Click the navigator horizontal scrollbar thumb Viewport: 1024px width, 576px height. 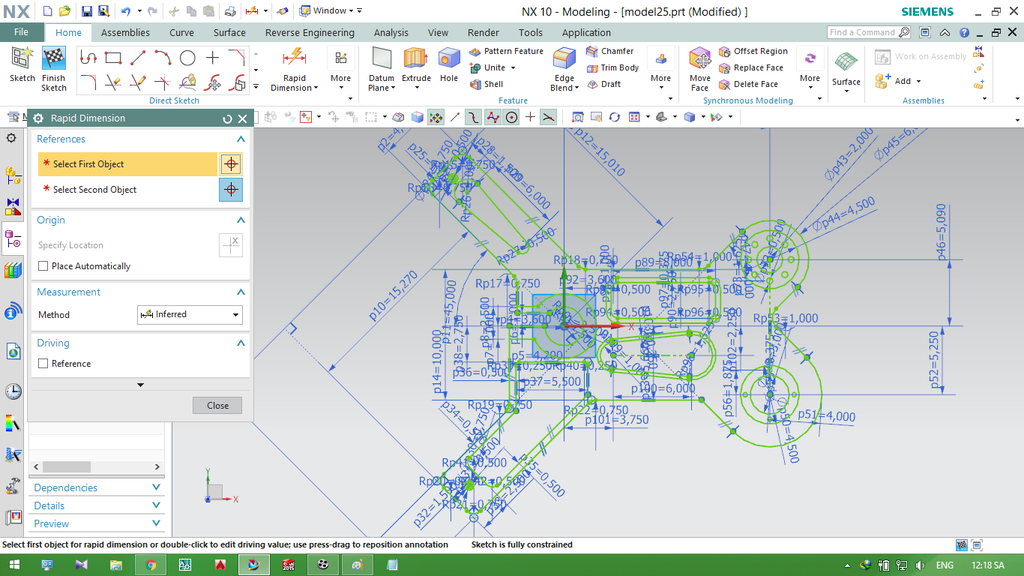[x=67, y=467]
